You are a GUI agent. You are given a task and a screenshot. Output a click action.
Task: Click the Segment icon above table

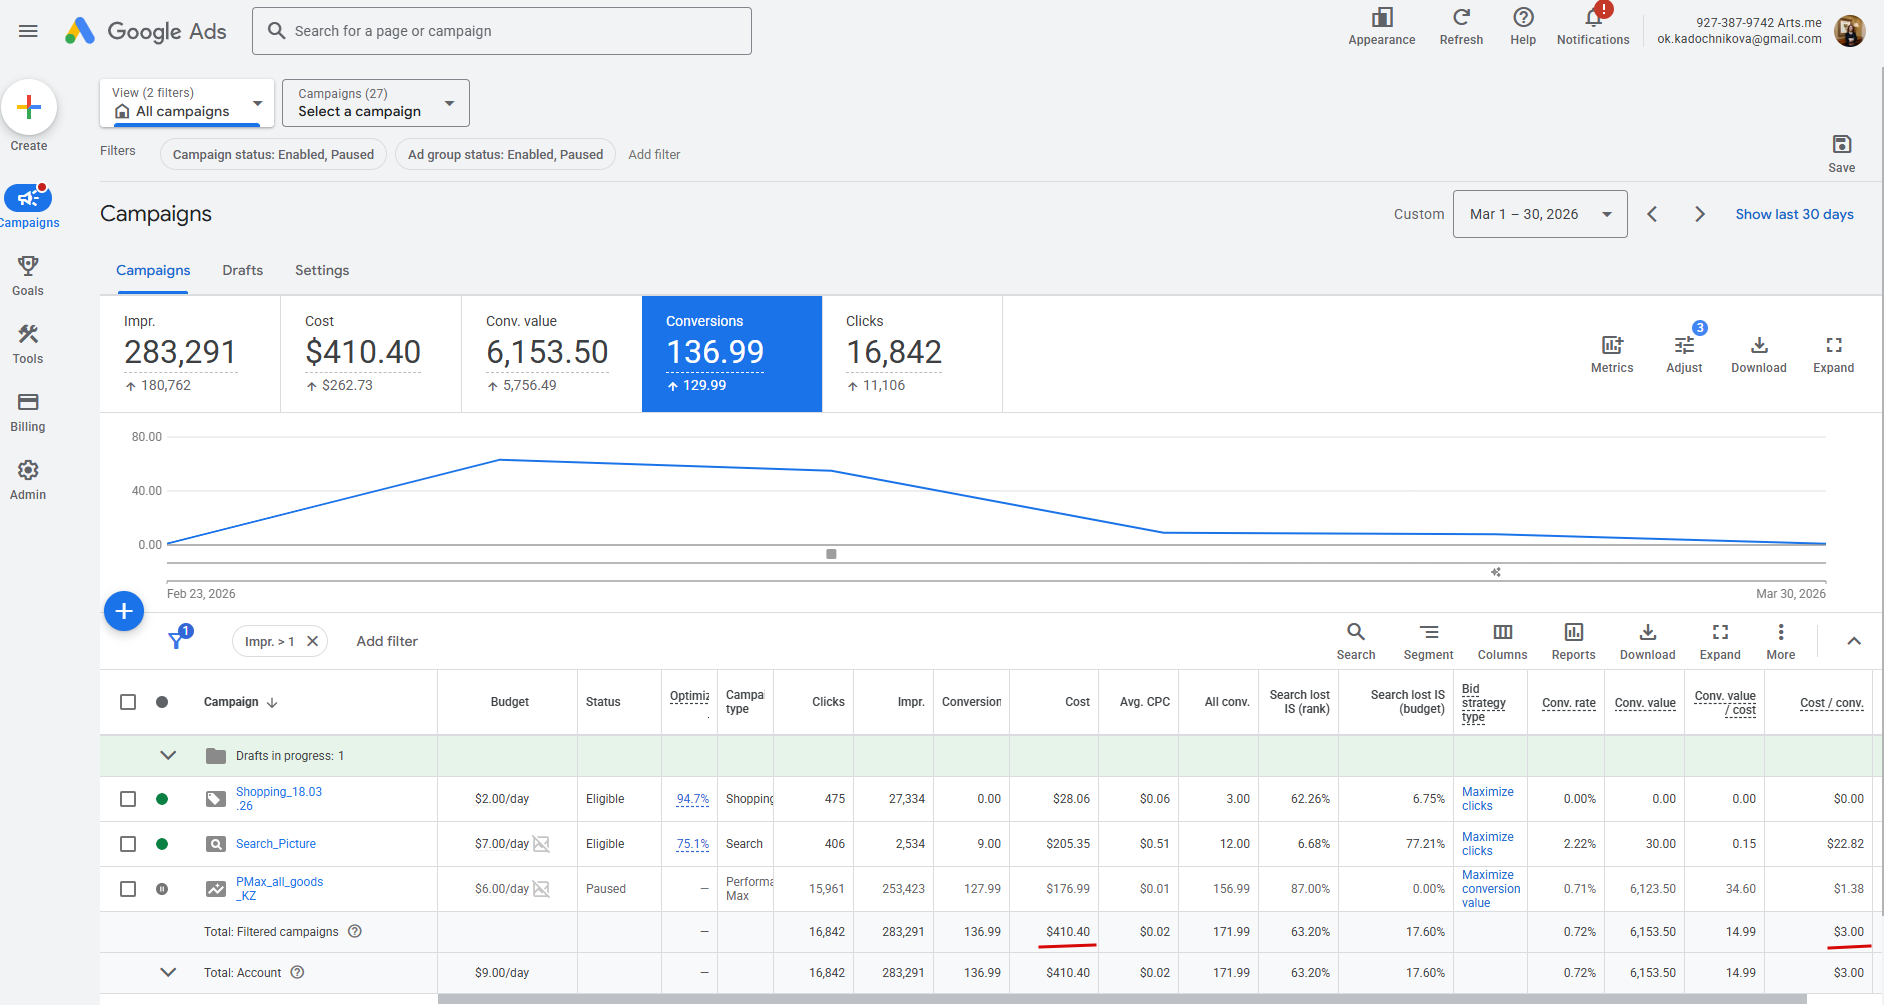[x=1429, y=632]
